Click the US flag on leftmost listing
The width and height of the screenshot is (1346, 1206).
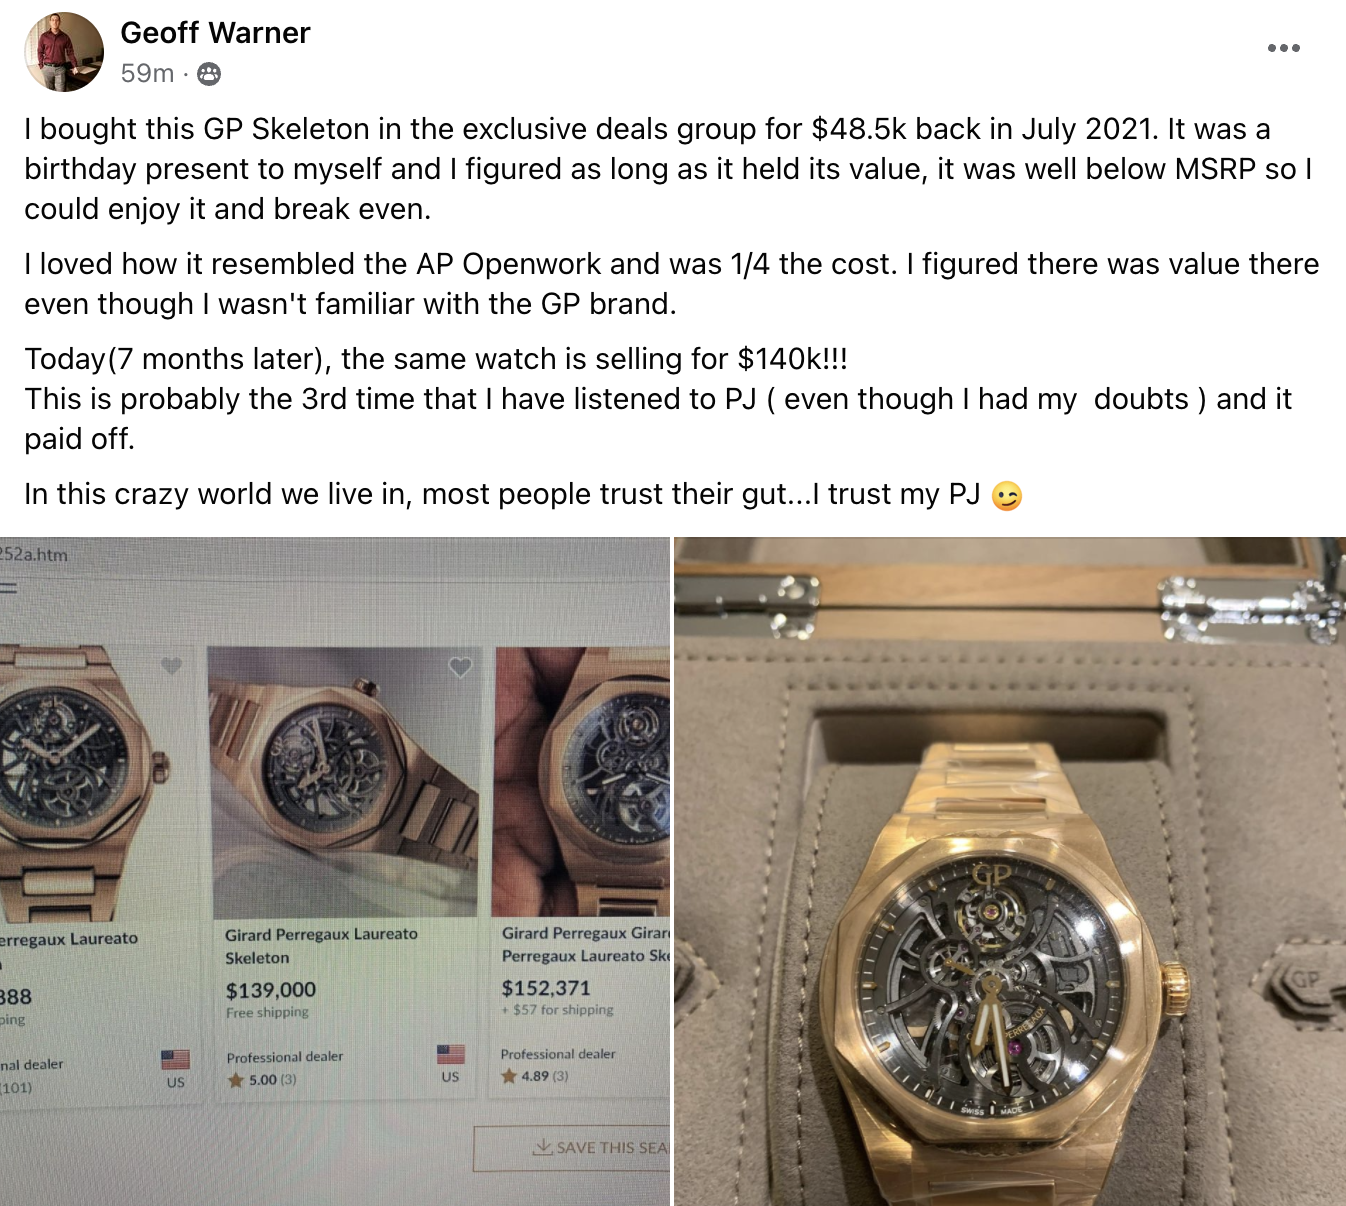[175, 1060]
